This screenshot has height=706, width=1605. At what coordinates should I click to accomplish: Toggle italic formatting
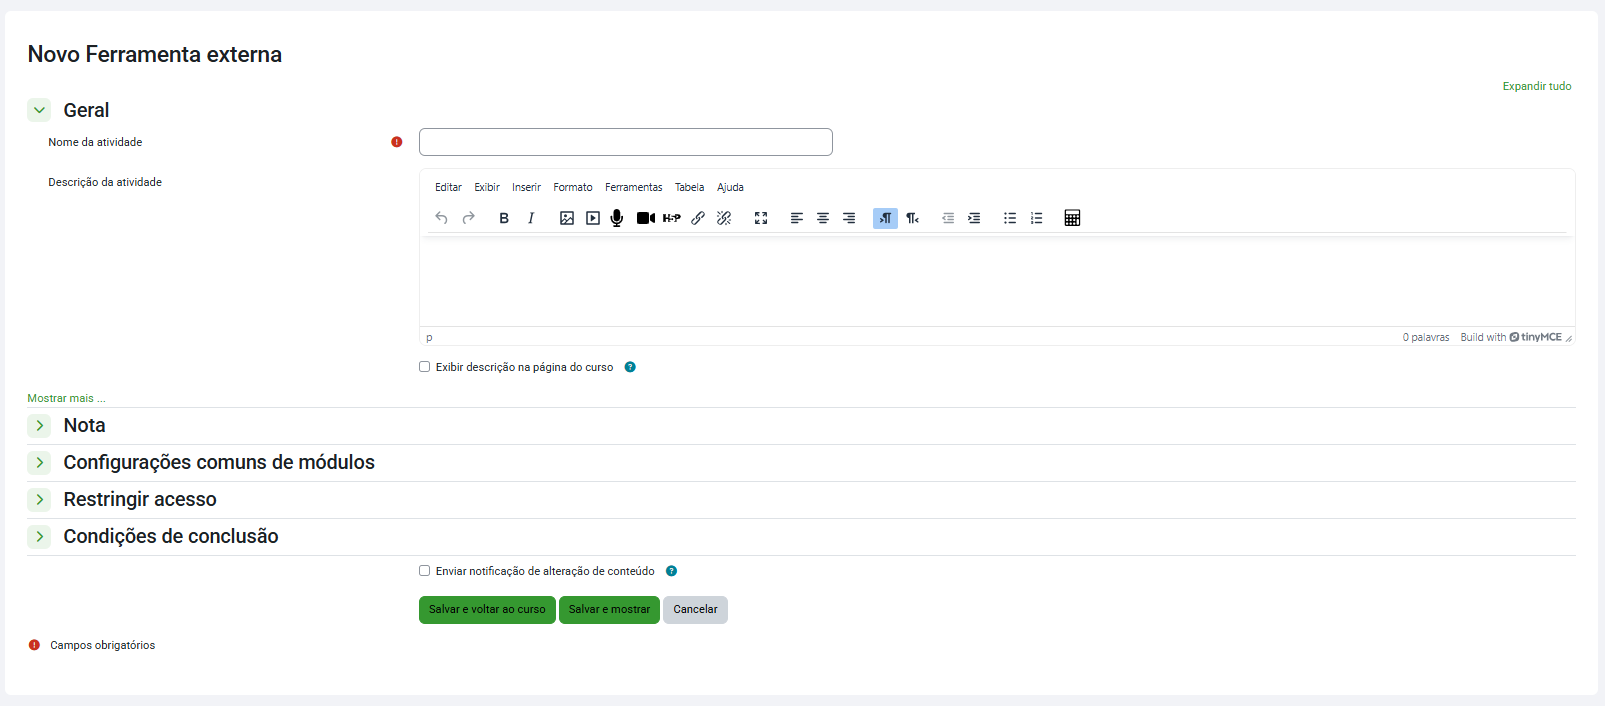click(x=531, y=218)
